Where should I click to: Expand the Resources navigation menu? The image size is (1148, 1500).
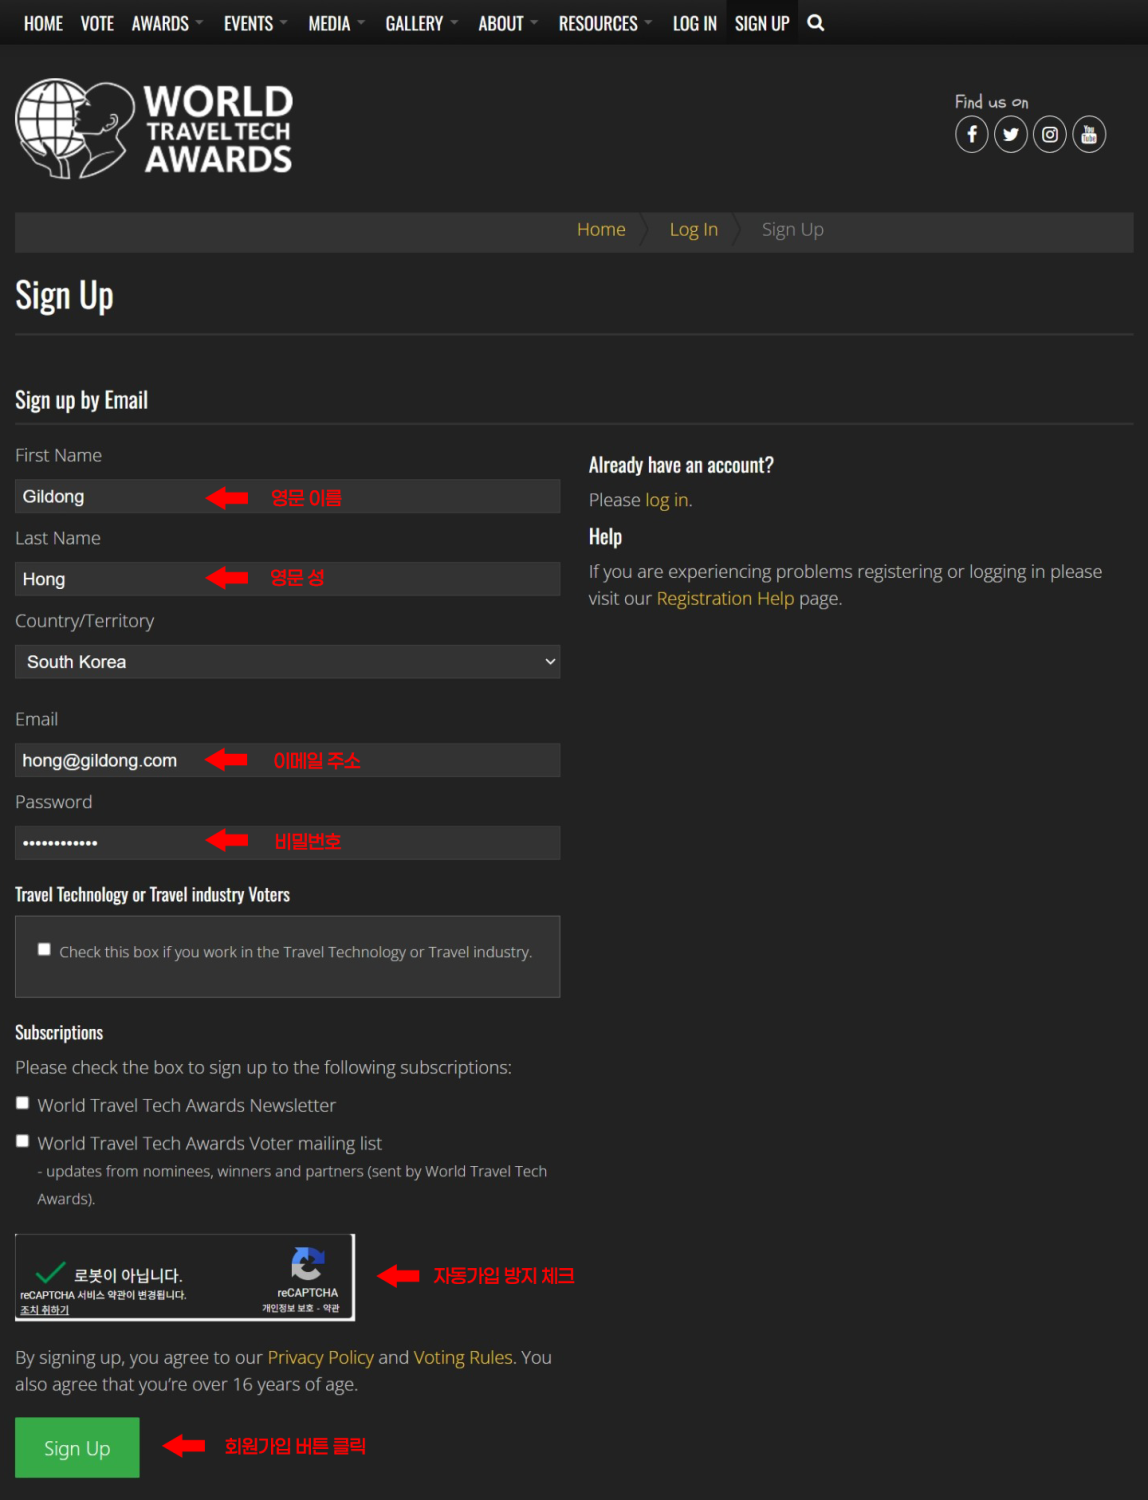tap(604, 23)
